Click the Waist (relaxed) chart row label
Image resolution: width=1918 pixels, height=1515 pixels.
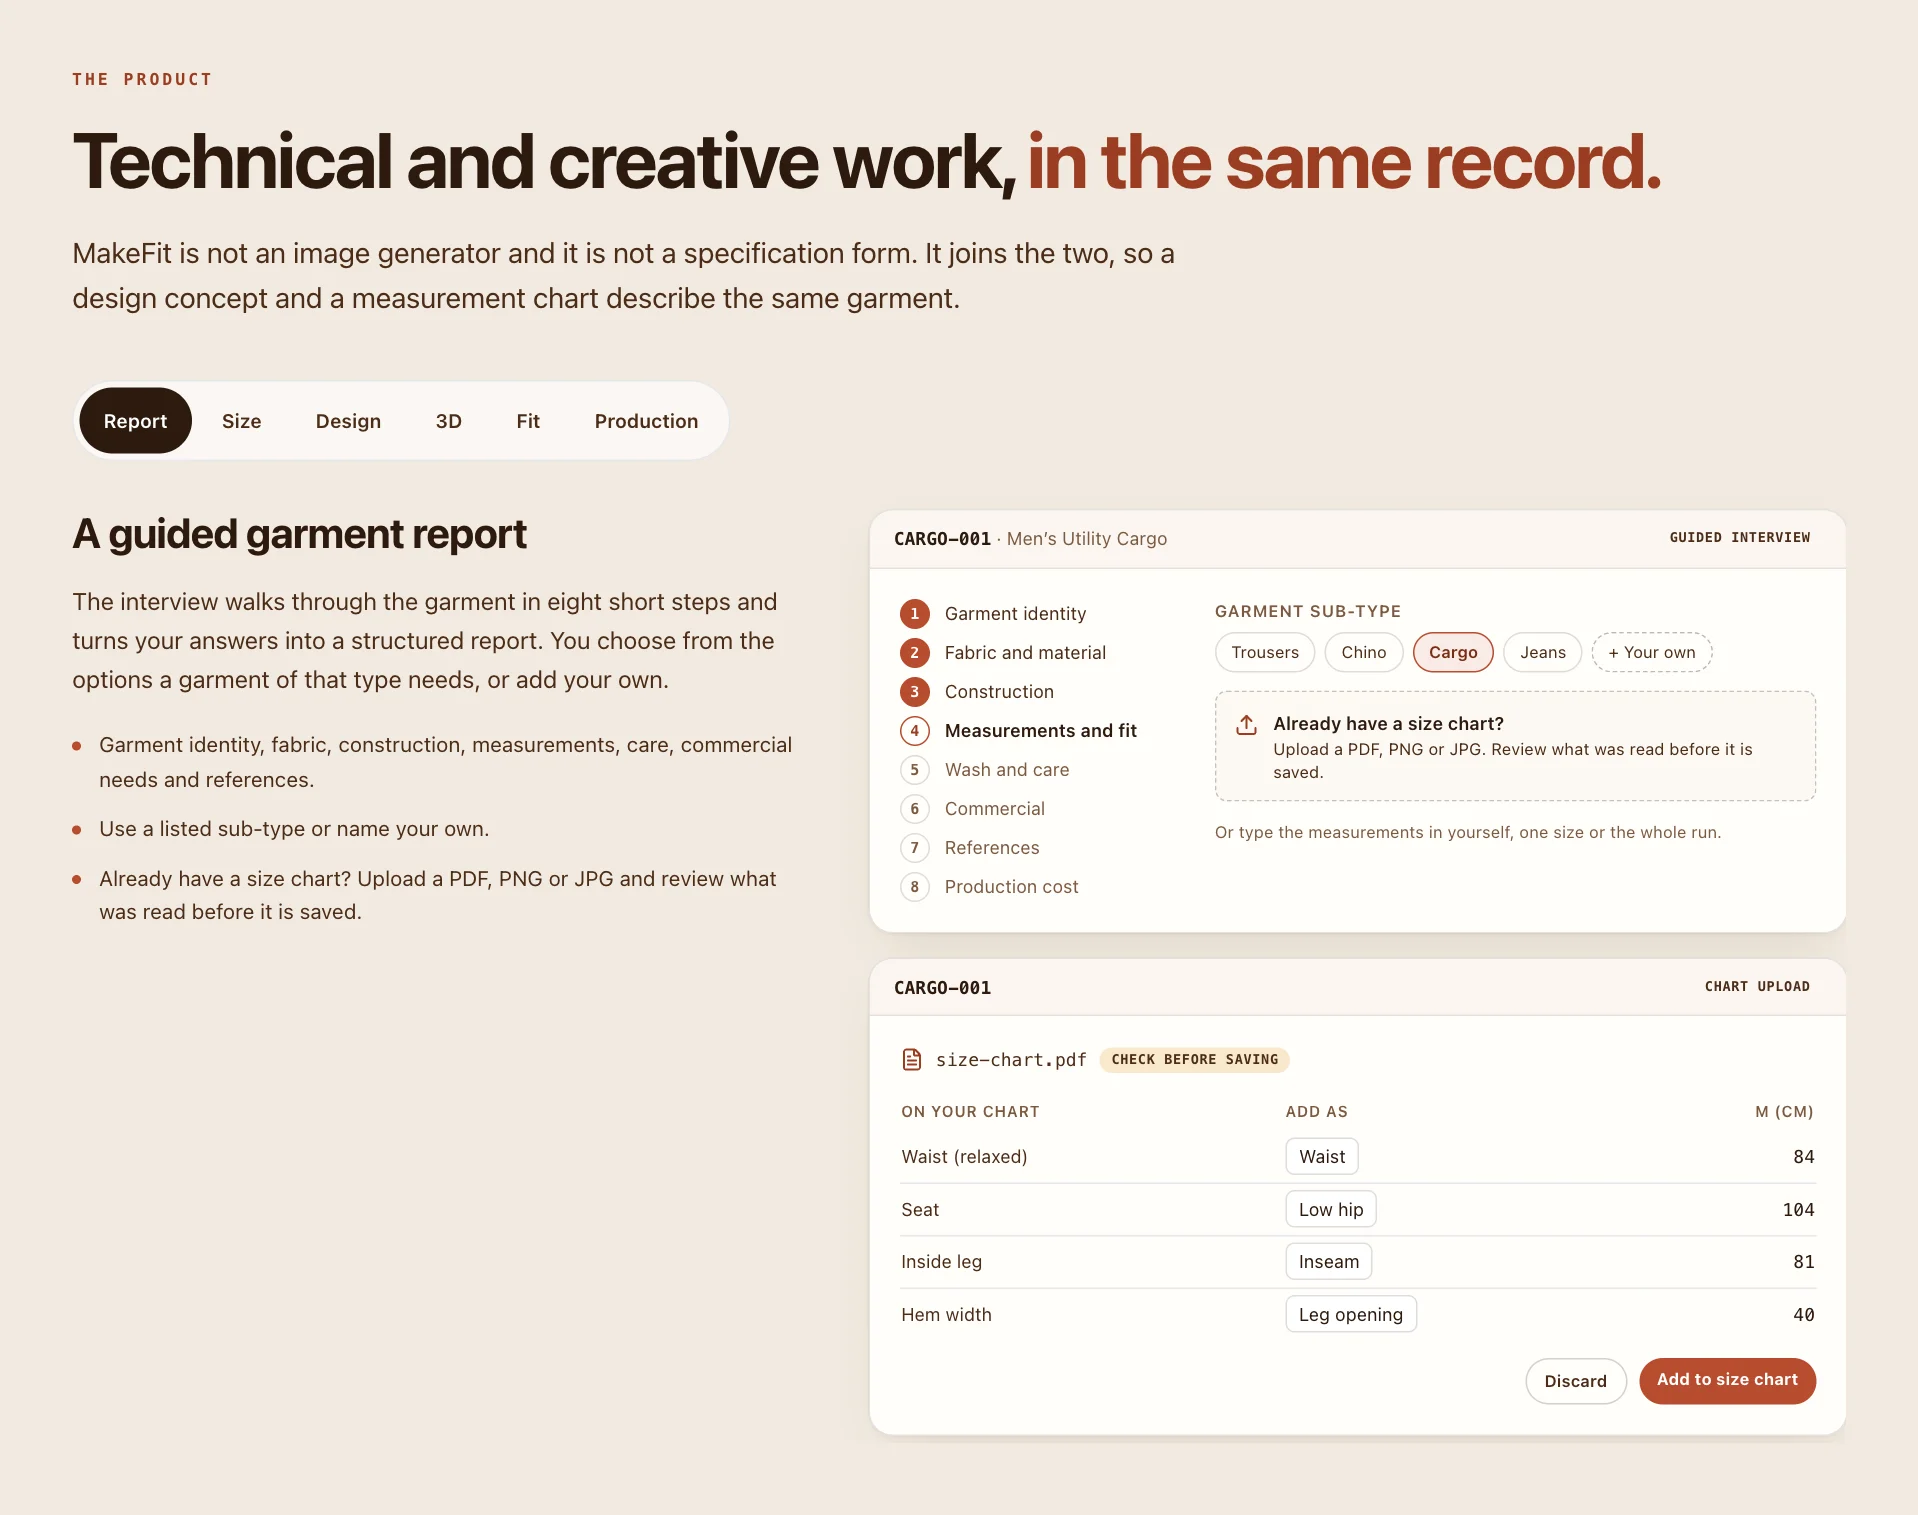pos(964,1156)
